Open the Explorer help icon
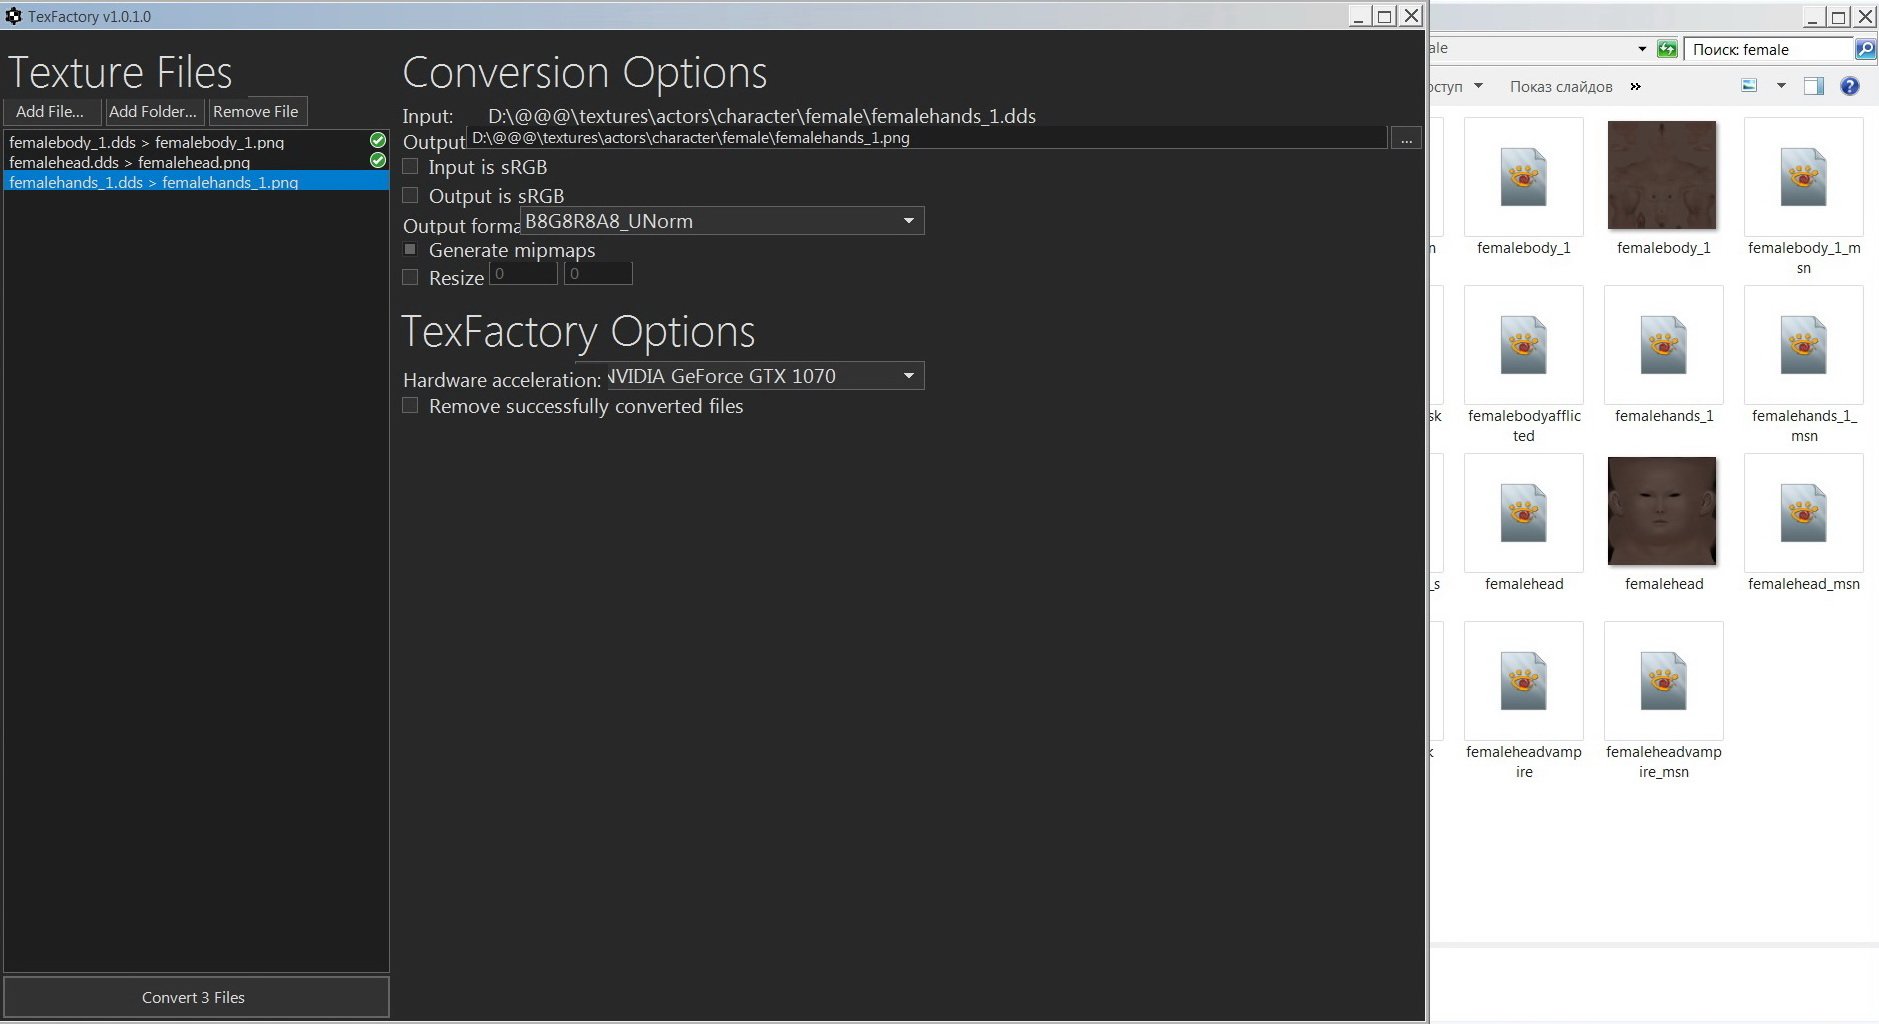Image resolution: width=1879 pixels, height=1024 pixels. coord(1850,86)
